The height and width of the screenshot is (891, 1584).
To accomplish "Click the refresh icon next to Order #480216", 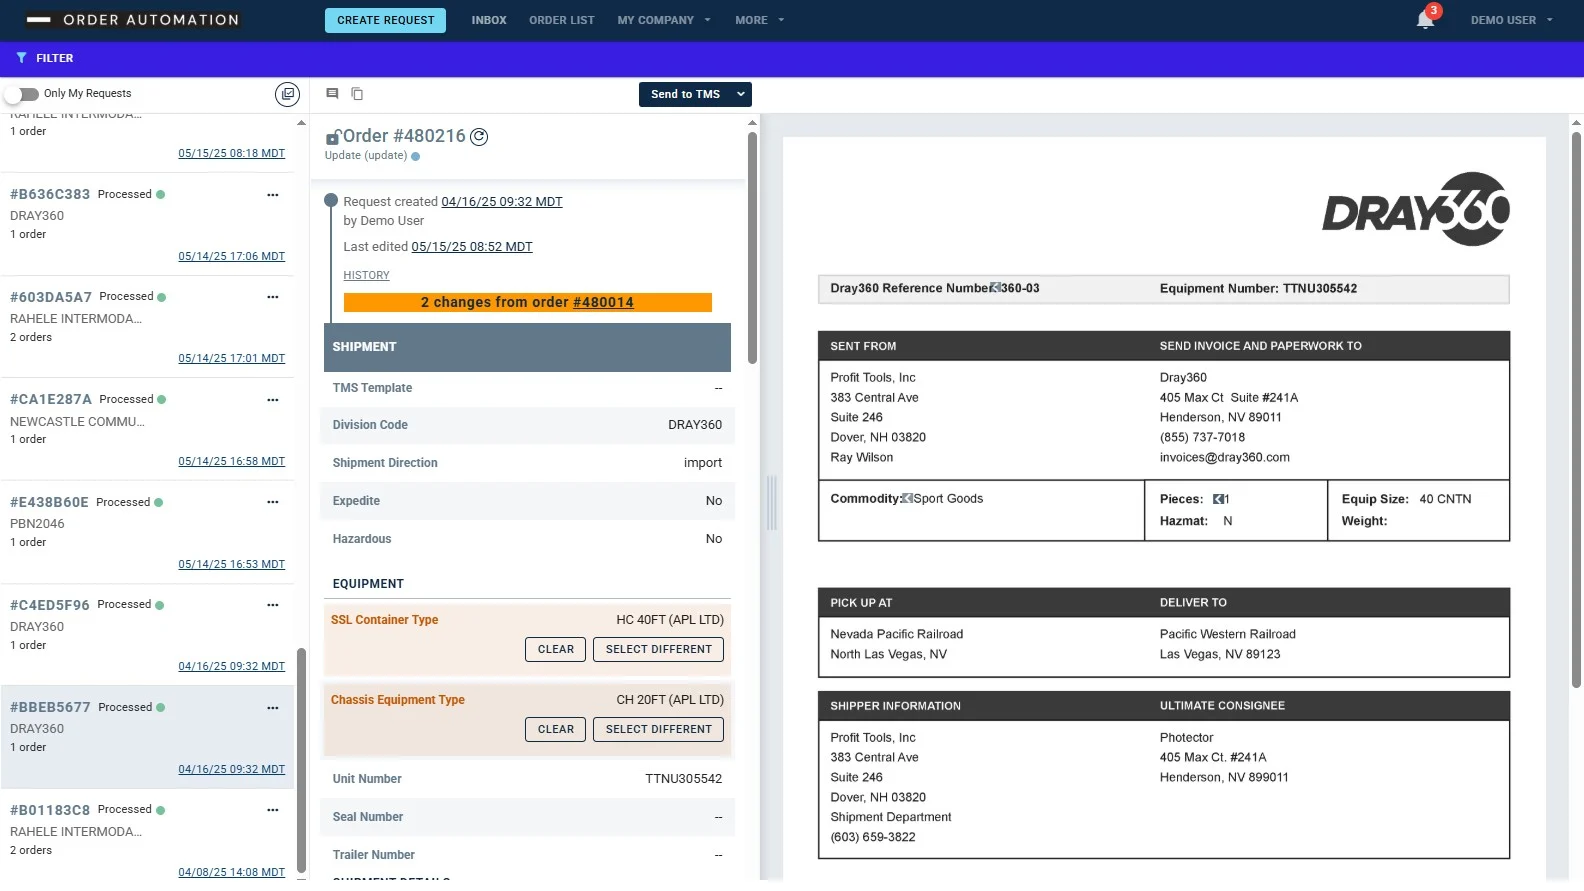I will coord(479,137).
